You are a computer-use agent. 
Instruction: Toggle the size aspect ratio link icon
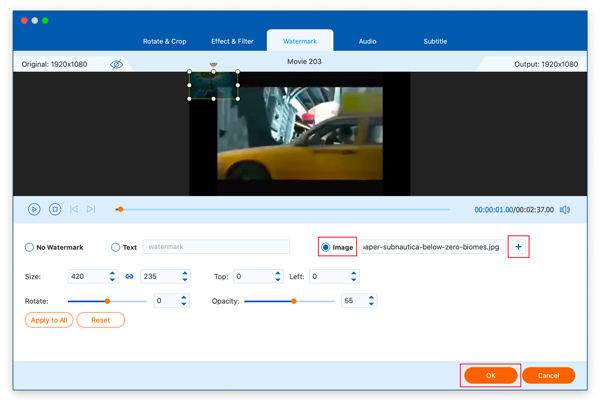129,276
